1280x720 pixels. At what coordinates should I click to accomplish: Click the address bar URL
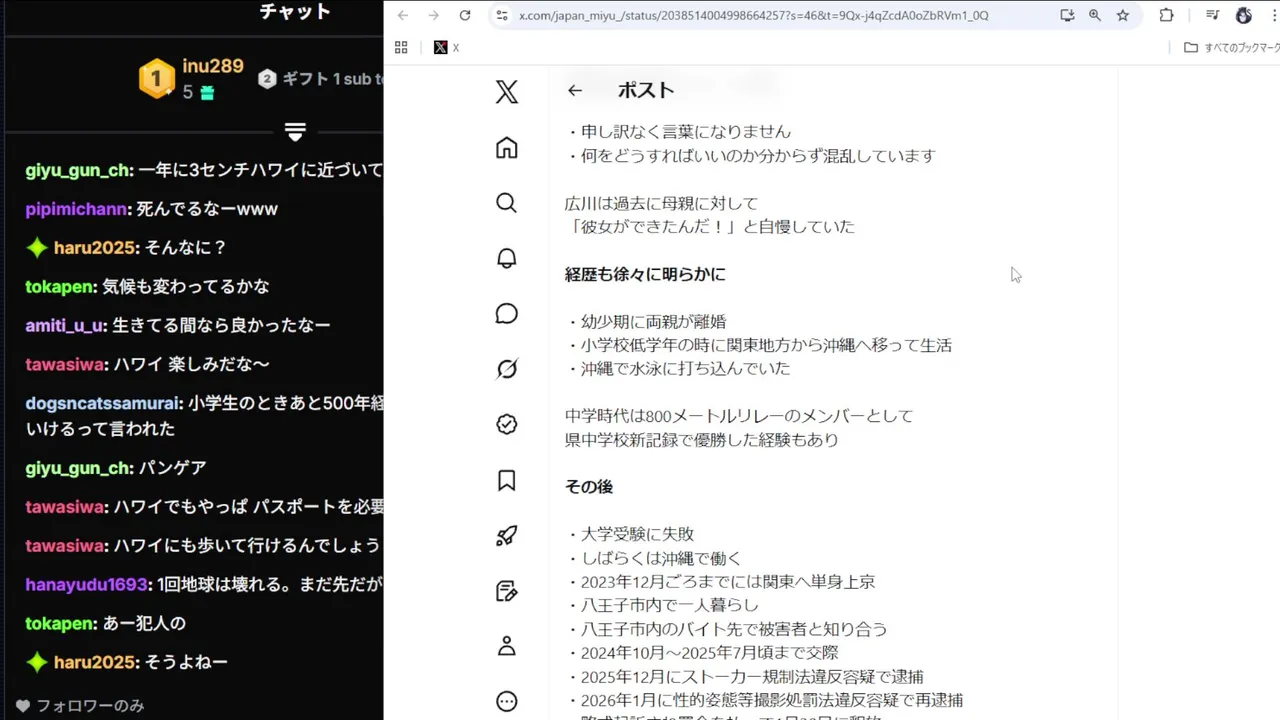[x=753, y=15]
